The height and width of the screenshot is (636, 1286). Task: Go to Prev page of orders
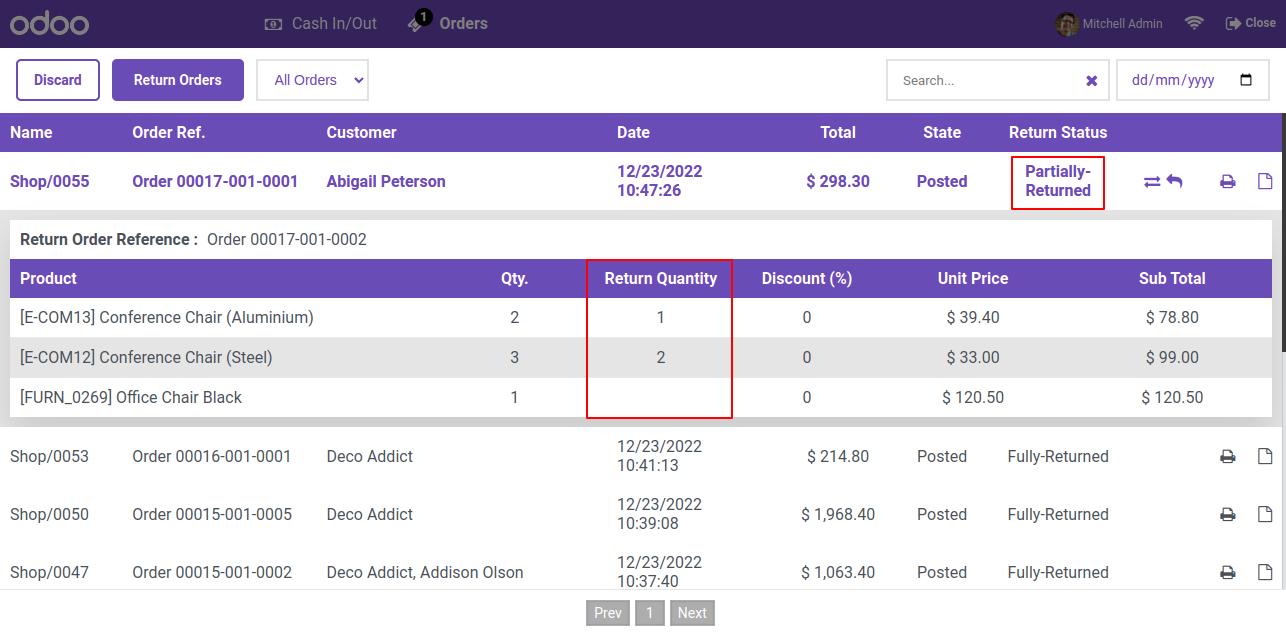click(608, 613)
